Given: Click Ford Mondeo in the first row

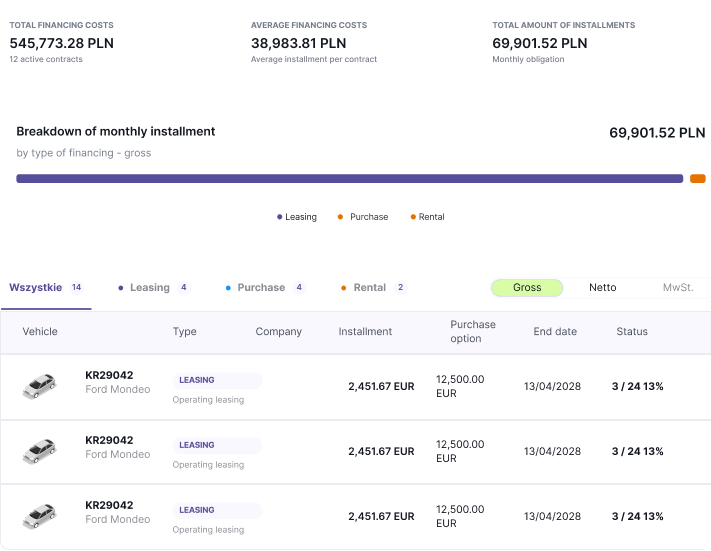Looking at the screenshot, I should click(117, 390).
